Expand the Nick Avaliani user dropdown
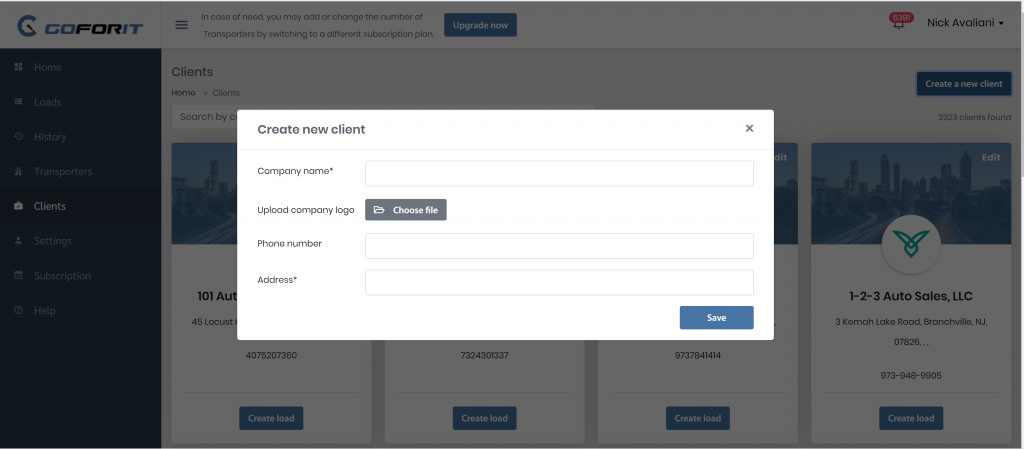This screenshot has height=449, width=1024. [x=965, y=23]
